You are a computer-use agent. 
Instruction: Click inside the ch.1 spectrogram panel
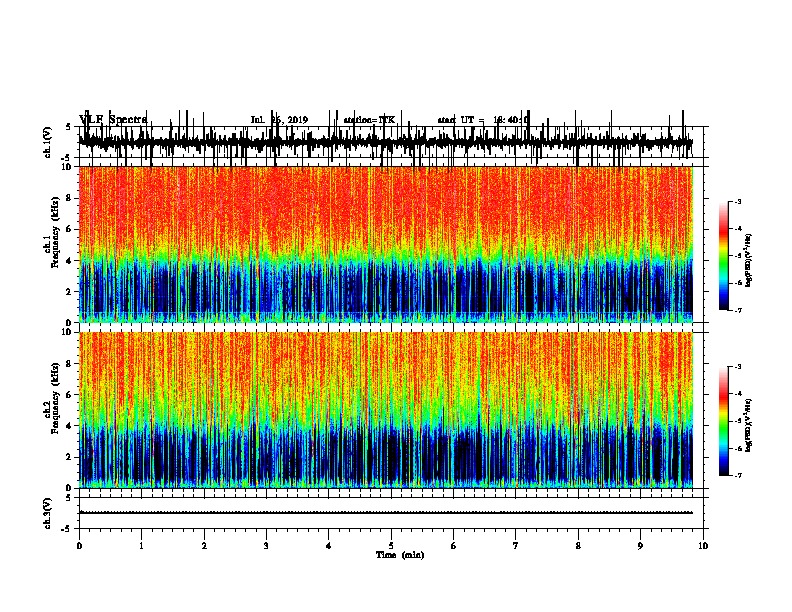[x=386, y=244]
